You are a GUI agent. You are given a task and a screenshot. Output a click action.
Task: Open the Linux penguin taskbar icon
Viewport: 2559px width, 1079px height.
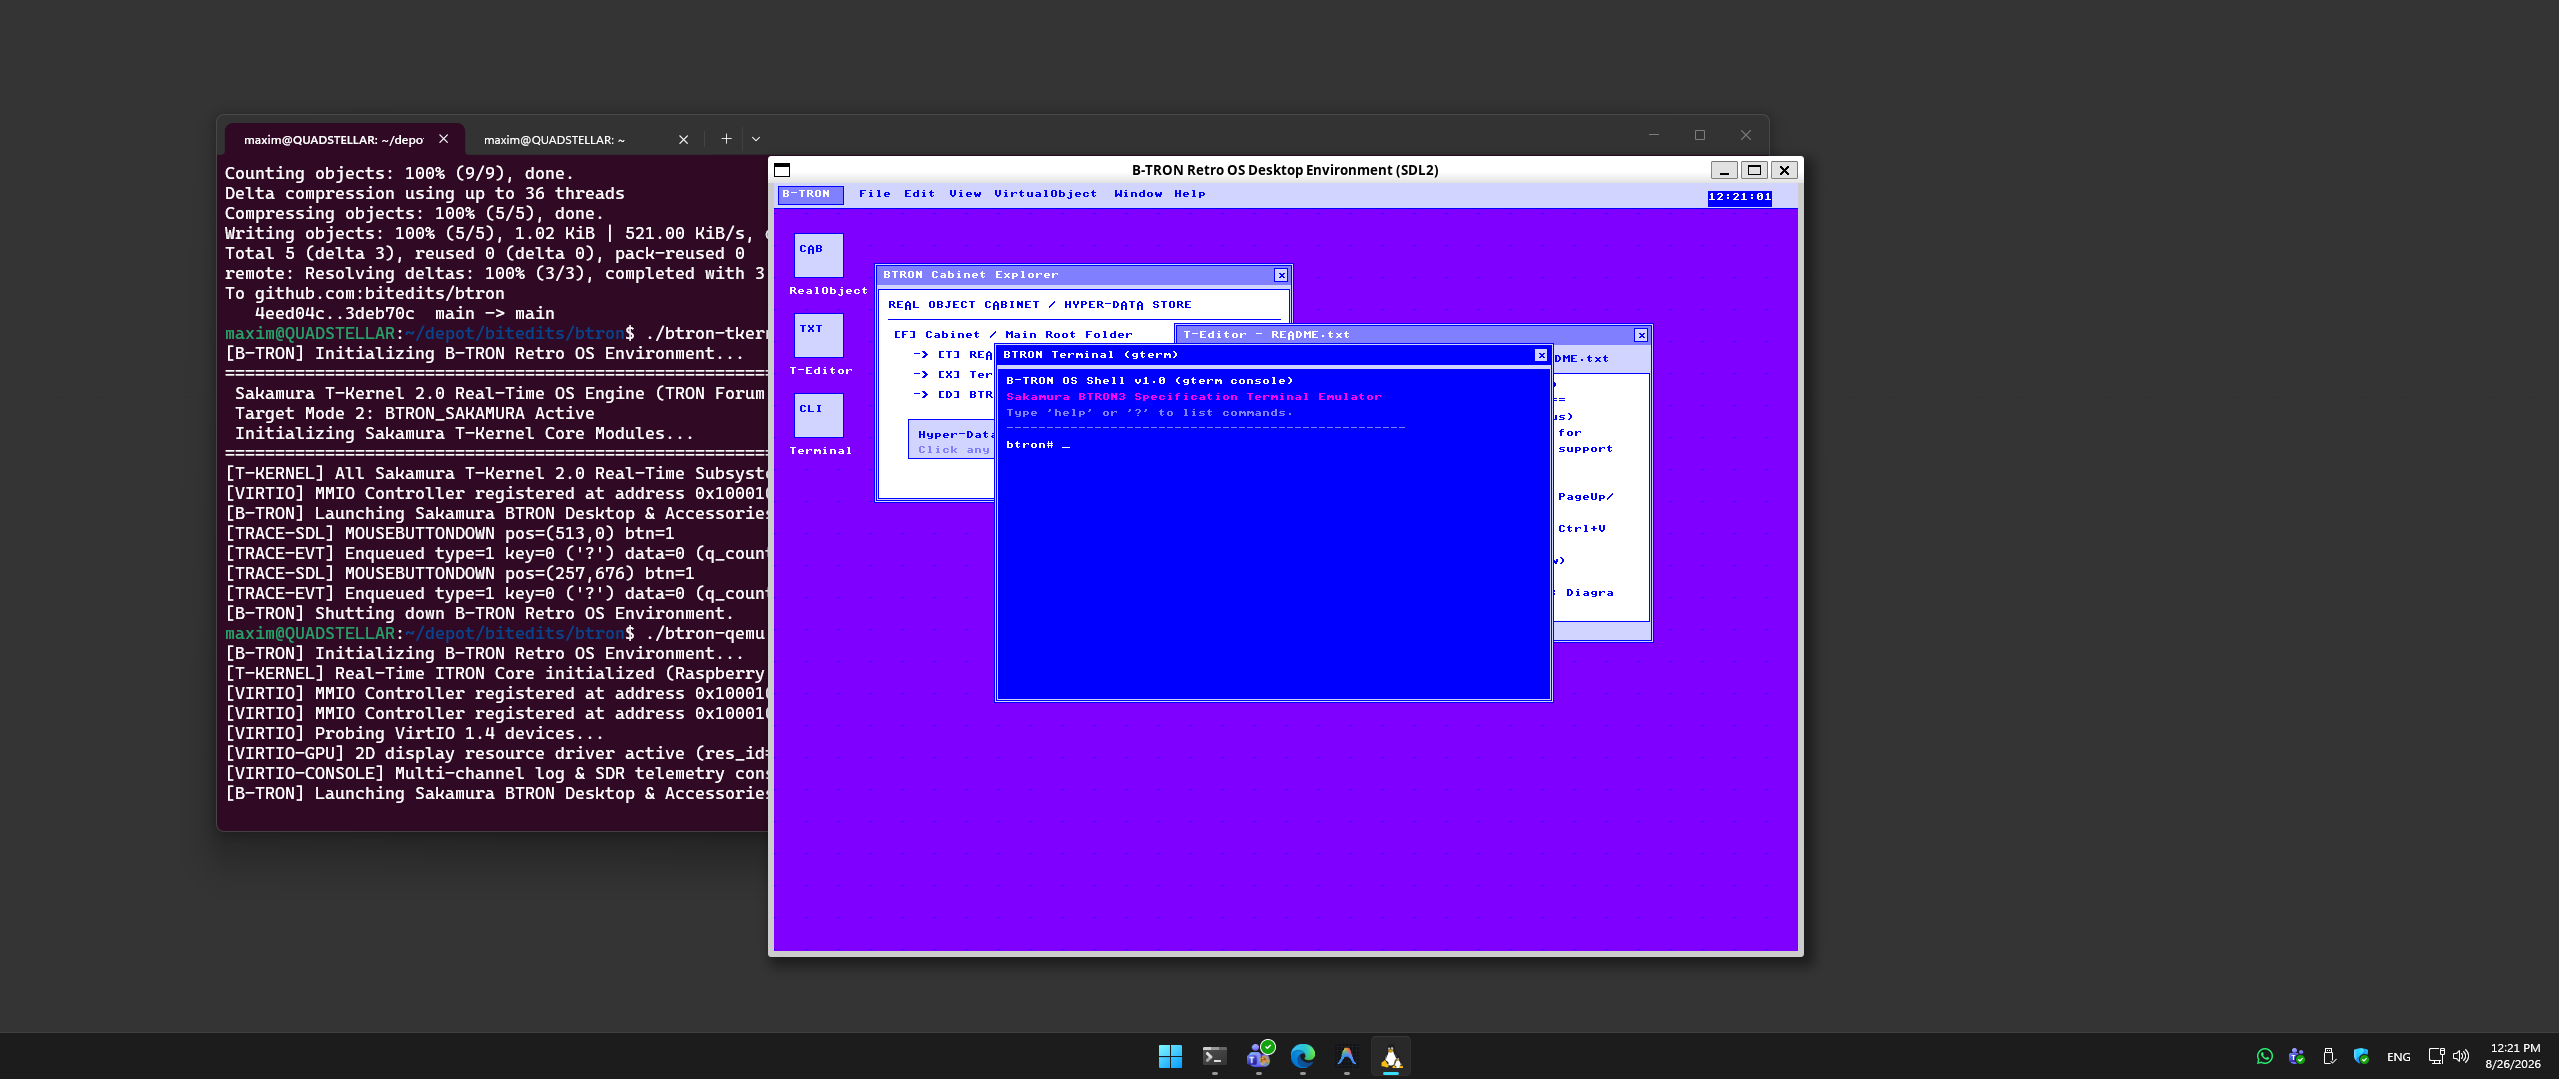coord(1391,1056)
